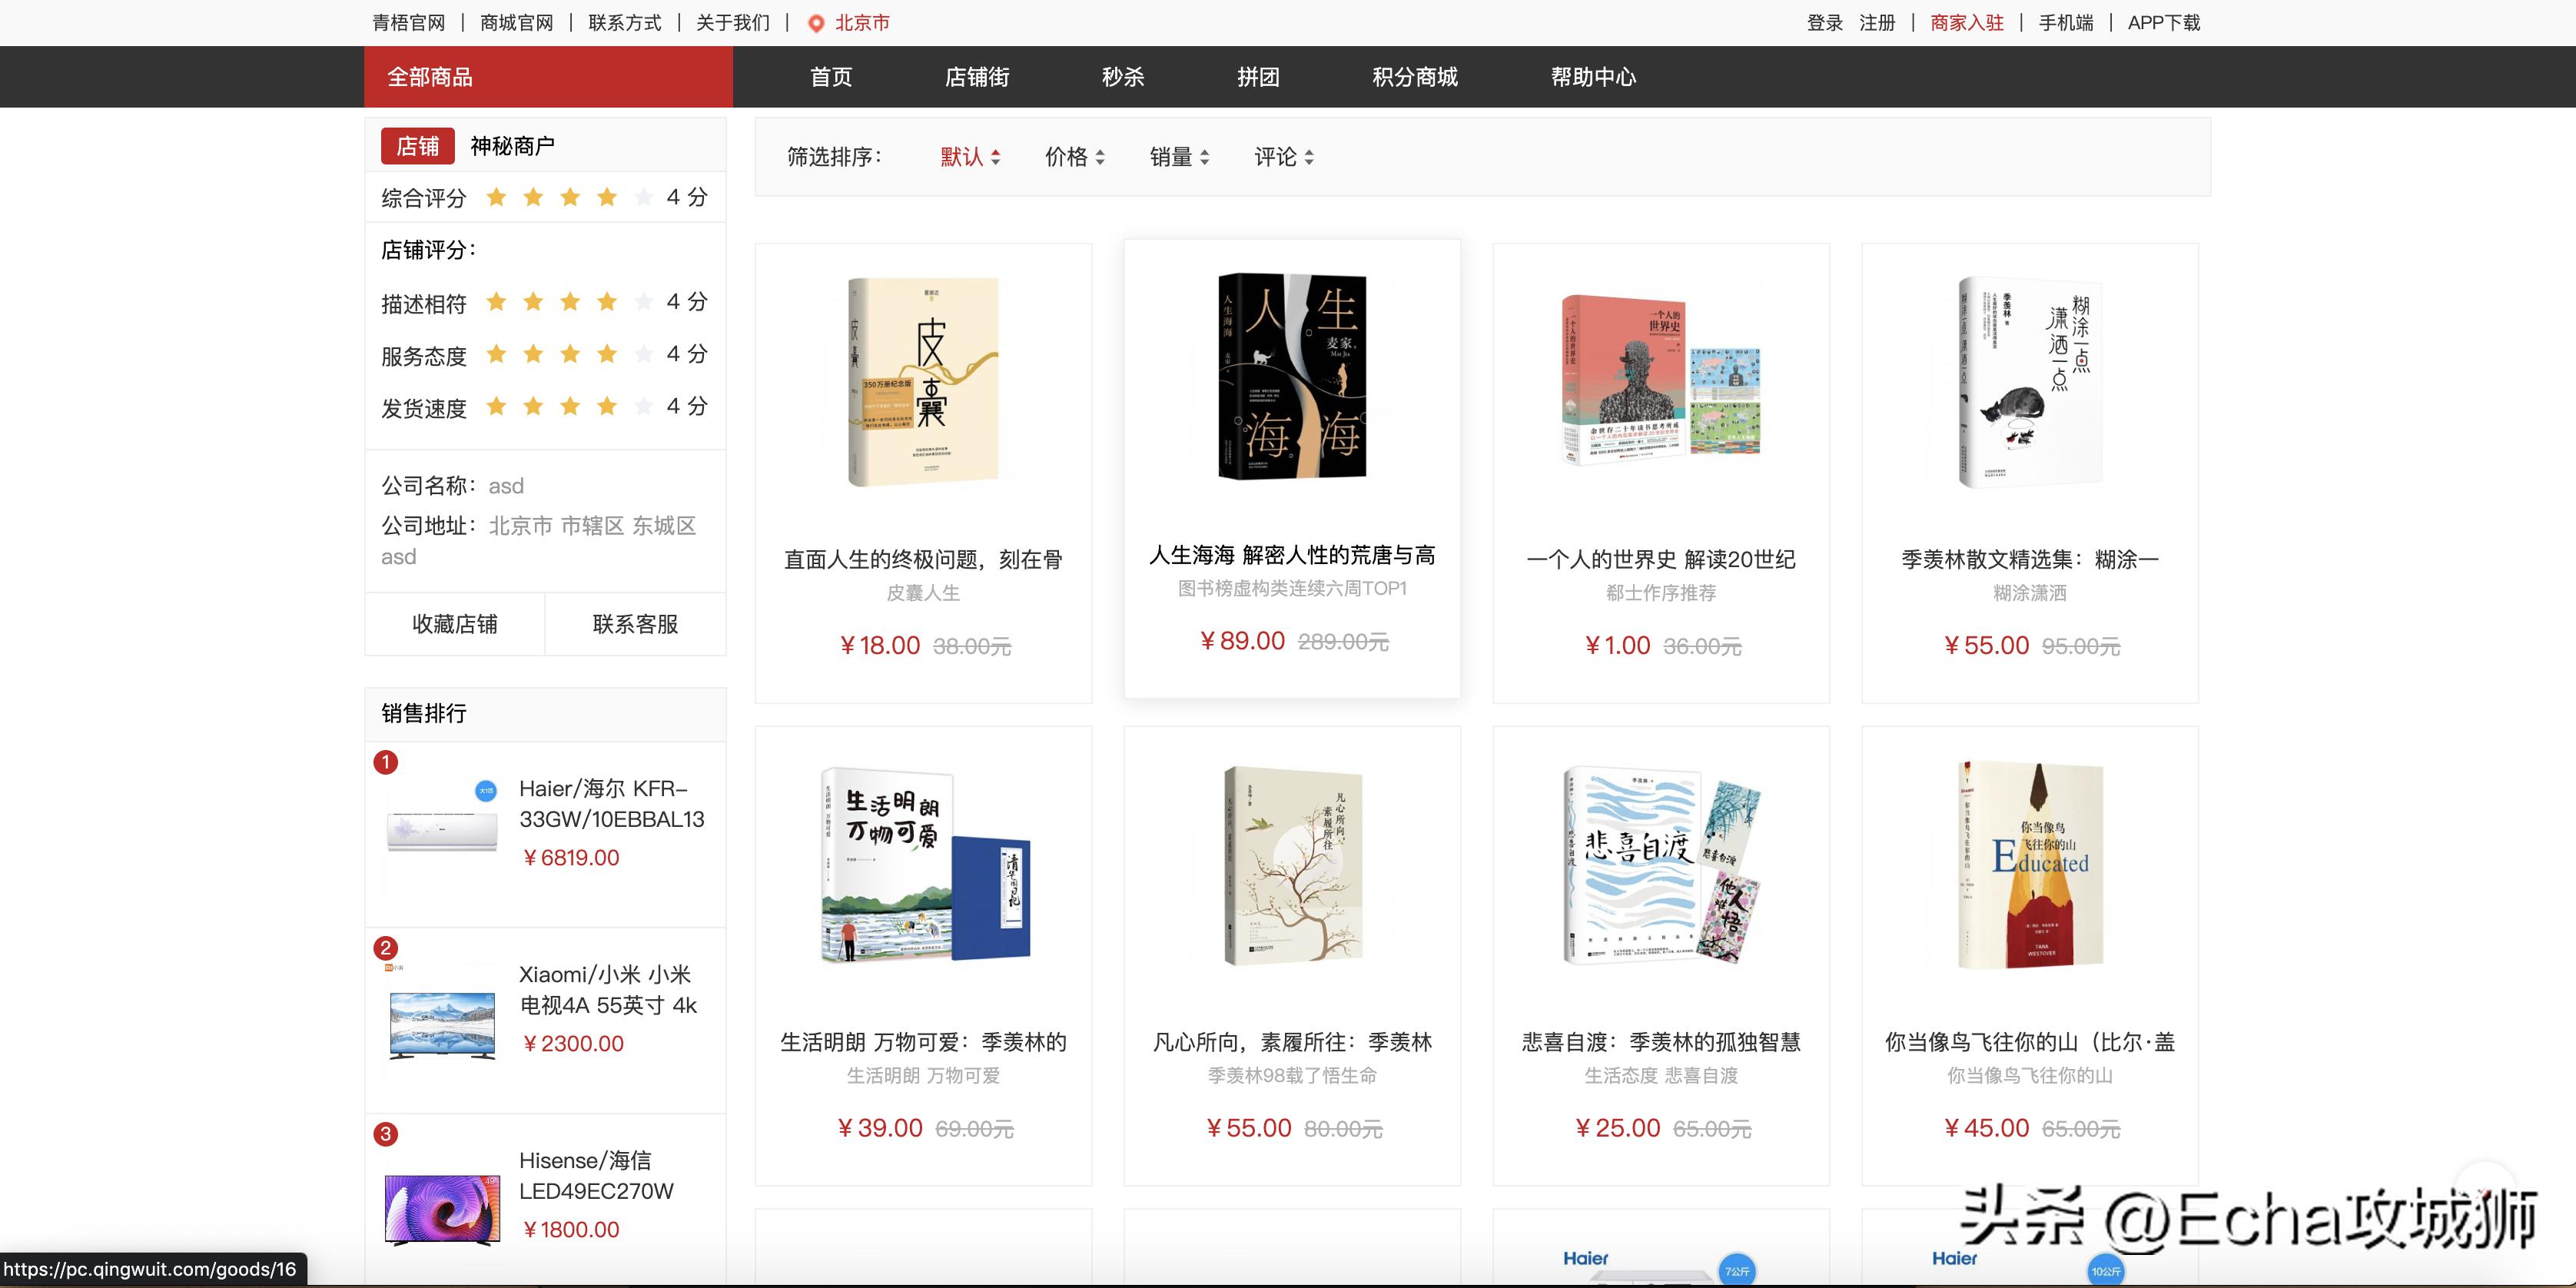Click the location pin icon beside 北京市

[x=816, y=22]
